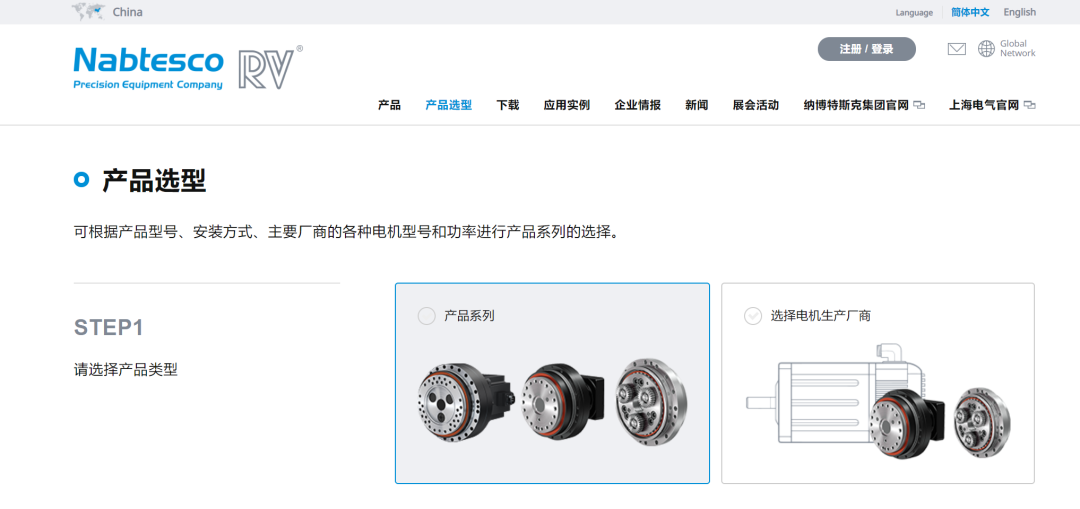Viewport: 1080px width, 509px height.
Task: Open the Global Network globe icon
Action: click(x=986, y=48)
